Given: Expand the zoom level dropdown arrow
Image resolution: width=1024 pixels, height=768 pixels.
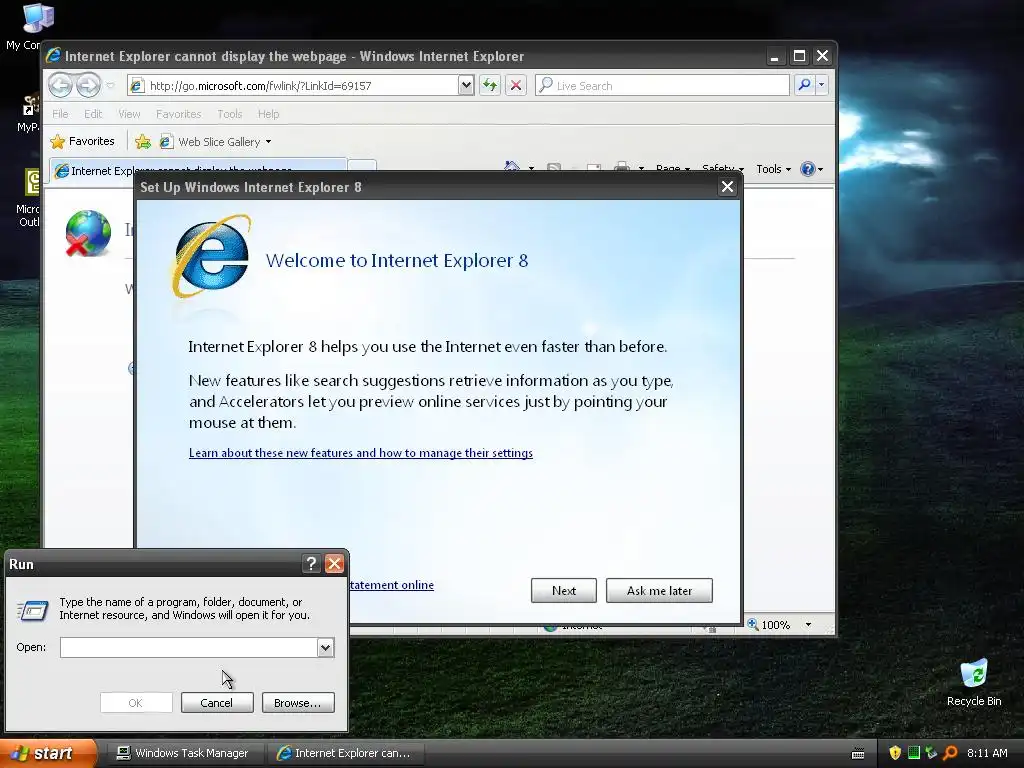Looking at the screenshot, I should (808, 624).
